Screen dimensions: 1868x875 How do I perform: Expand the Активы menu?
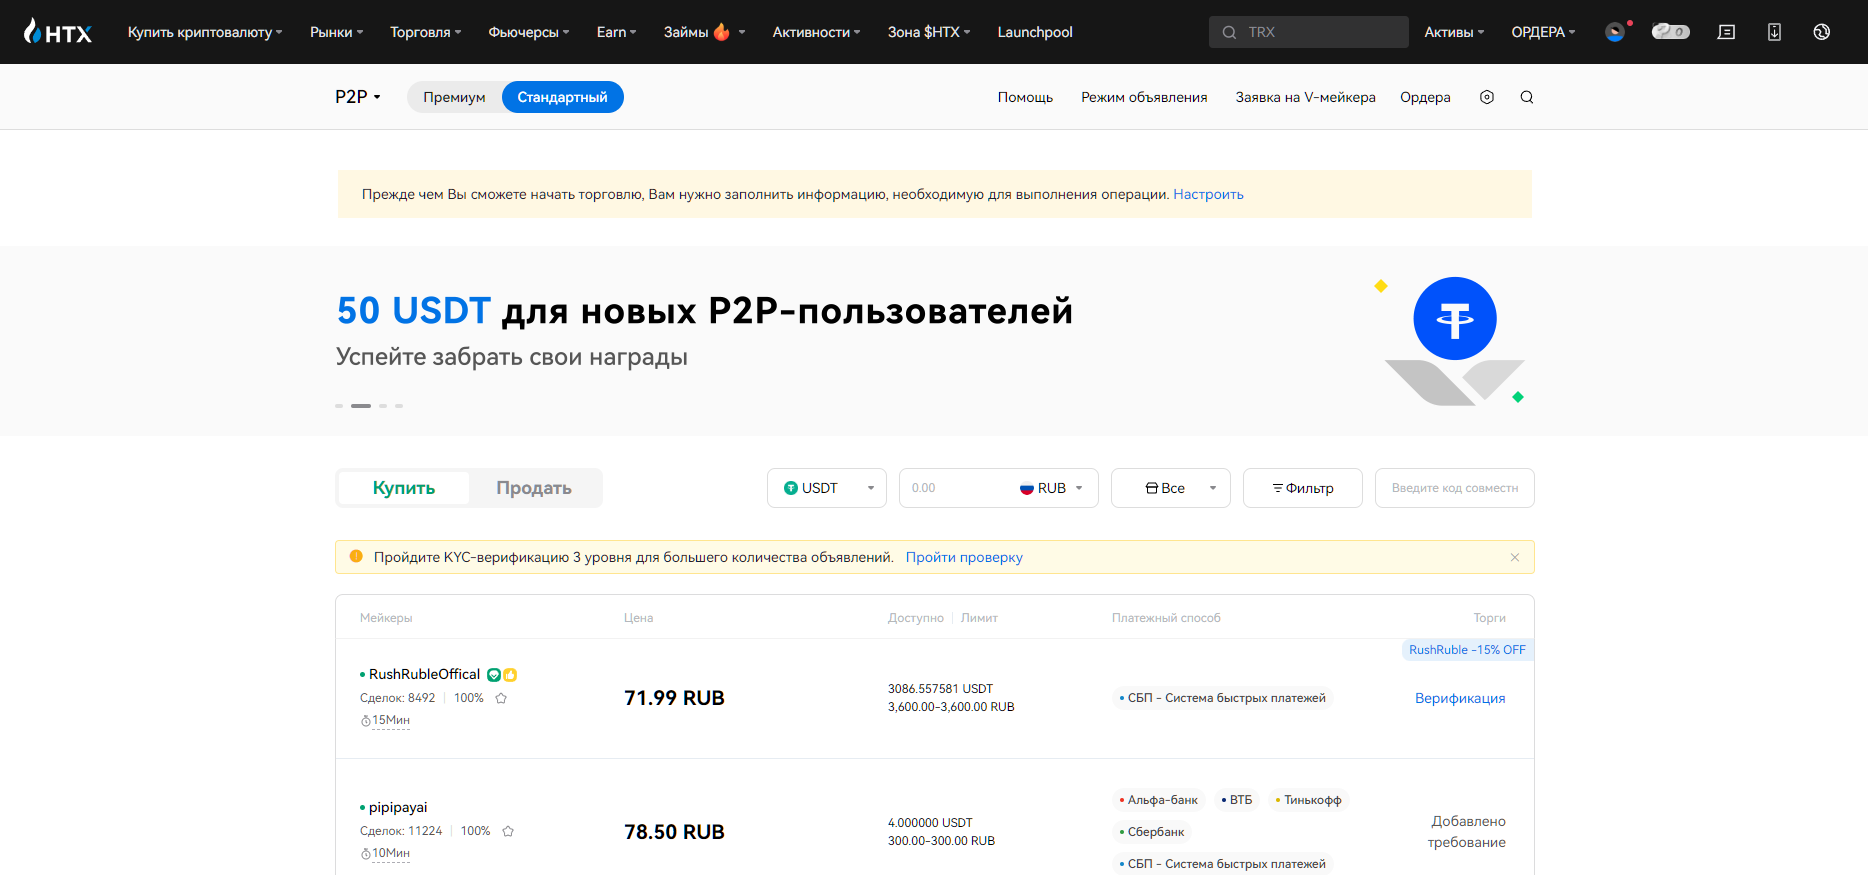1454,32
